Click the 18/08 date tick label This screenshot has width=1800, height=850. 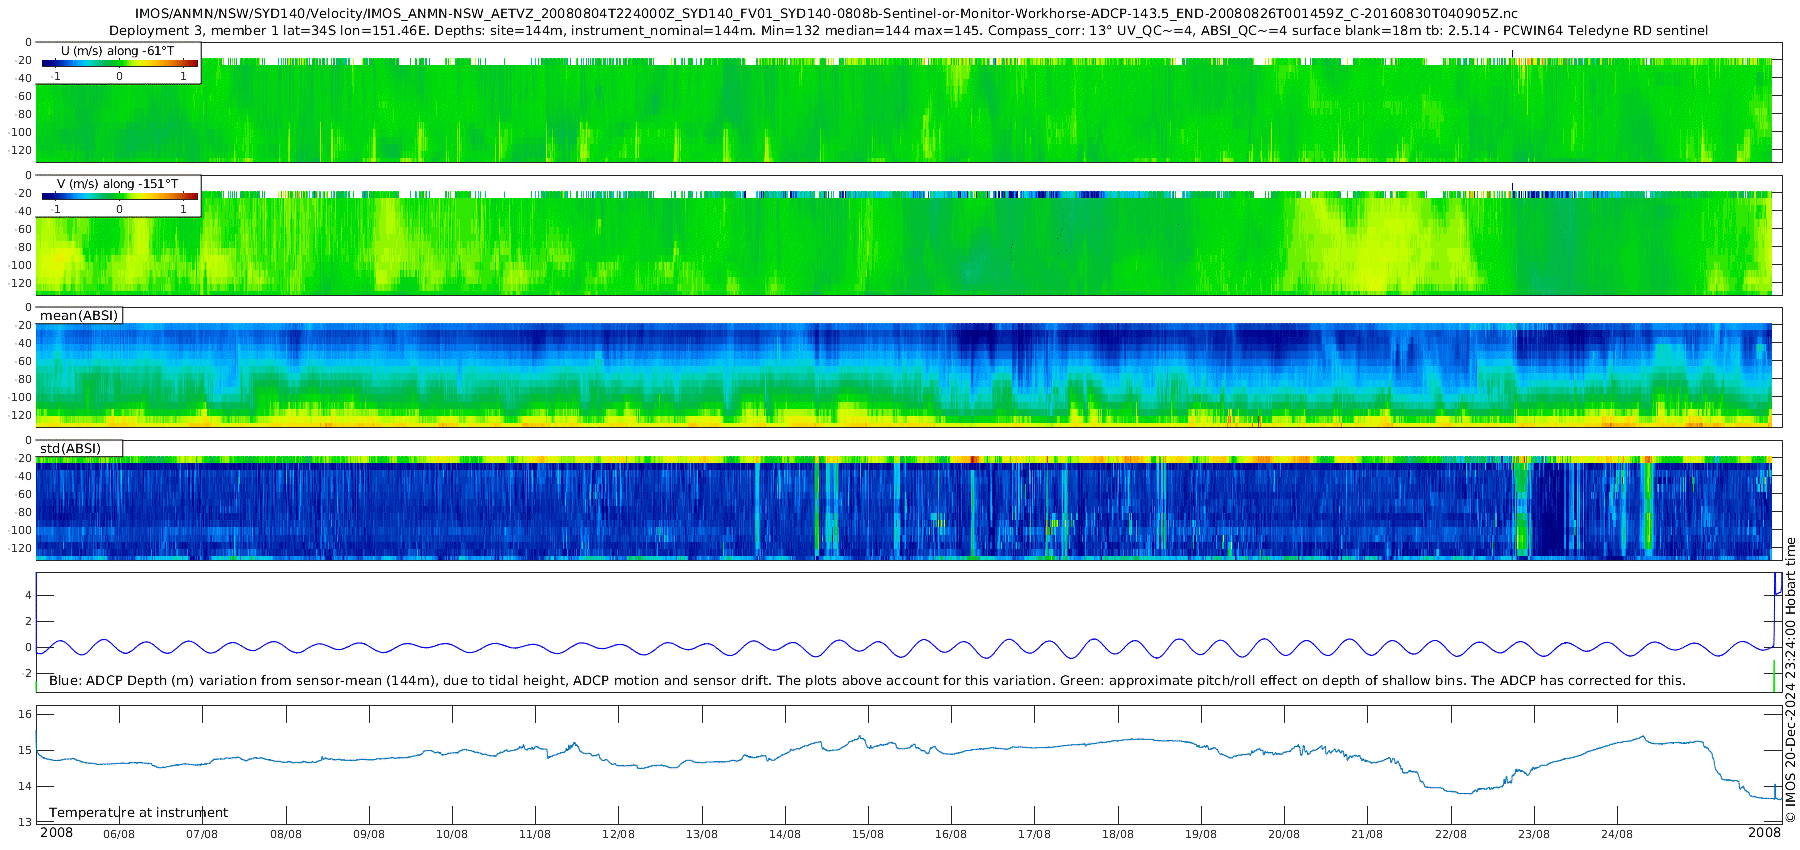[1118, 834]
